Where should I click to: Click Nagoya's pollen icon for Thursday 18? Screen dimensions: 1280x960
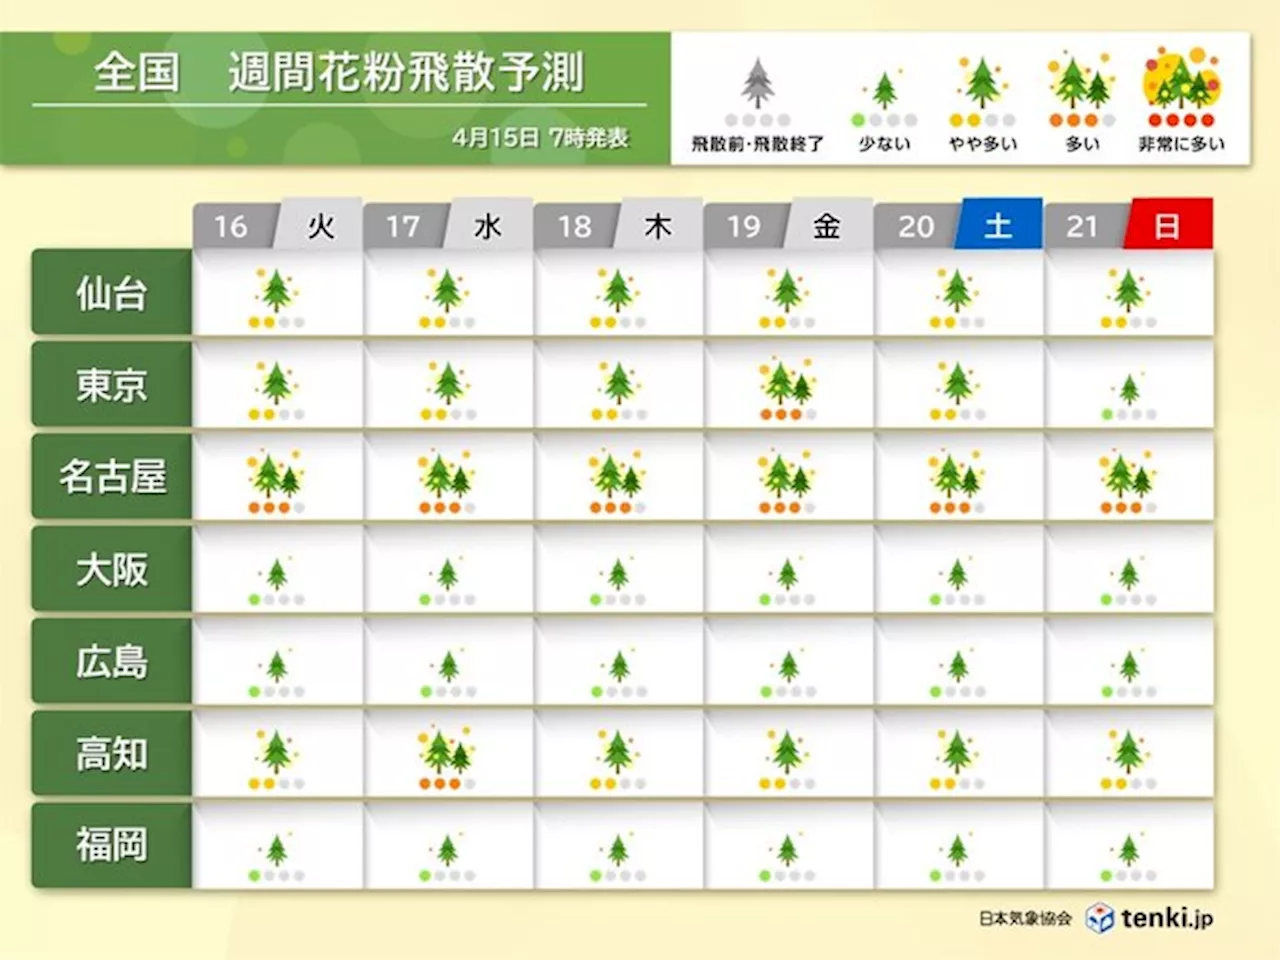(x=618, y=482)
